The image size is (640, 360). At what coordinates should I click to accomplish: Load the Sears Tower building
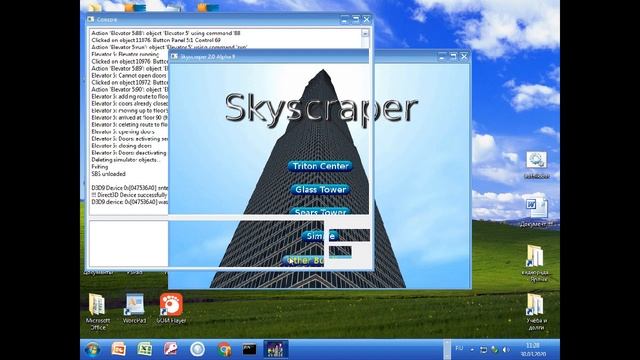click(x=320, y=211)
